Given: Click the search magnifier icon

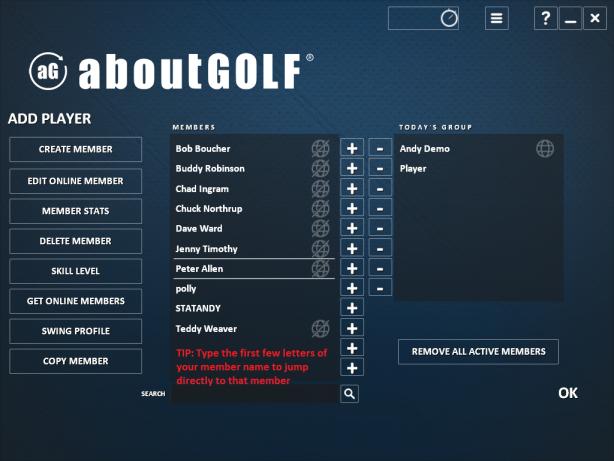Looking at the screenshot, I should 349,394.
